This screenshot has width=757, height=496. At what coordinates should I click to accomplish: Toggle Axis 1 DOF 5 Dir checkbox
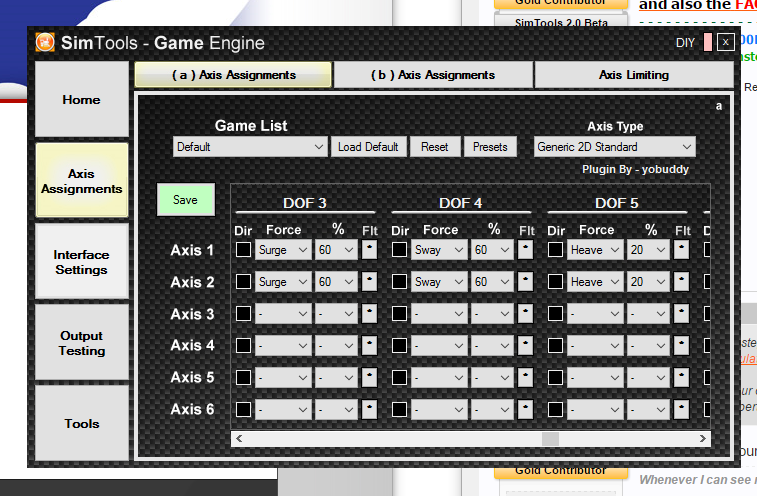tap(555, 250)
